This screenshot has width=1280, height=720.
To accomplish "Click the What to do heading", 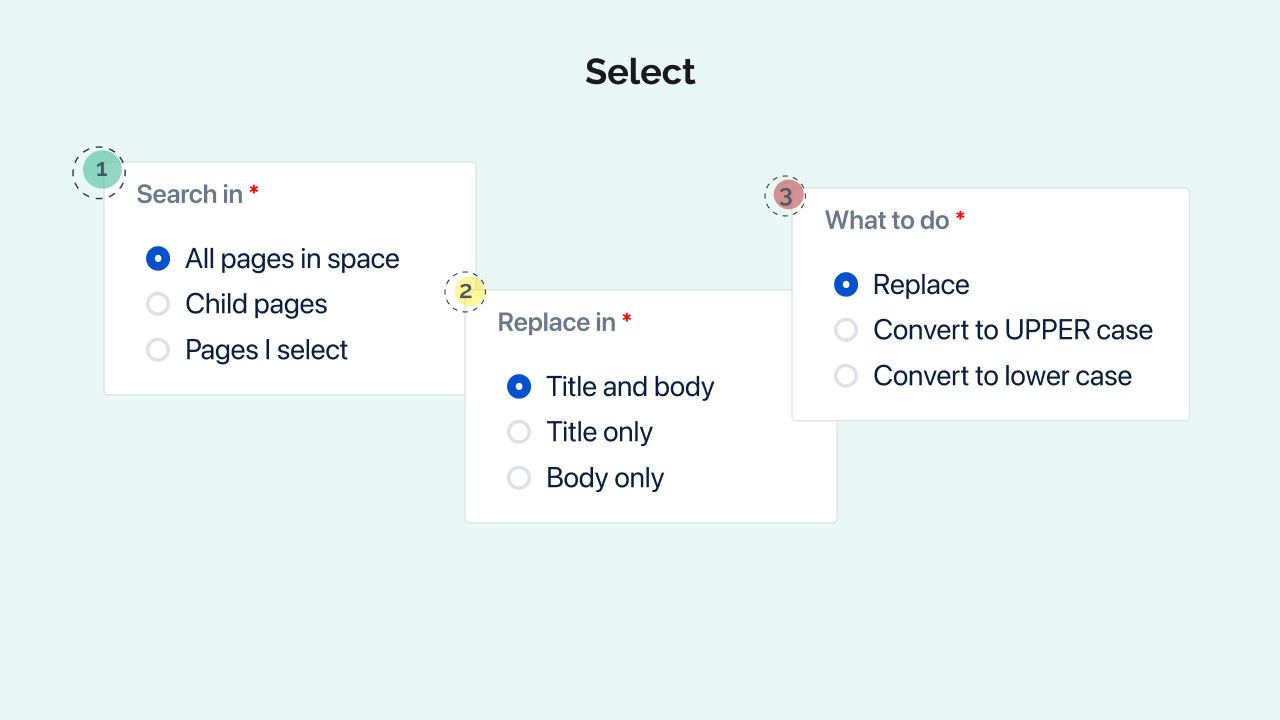I will [886, 220].
